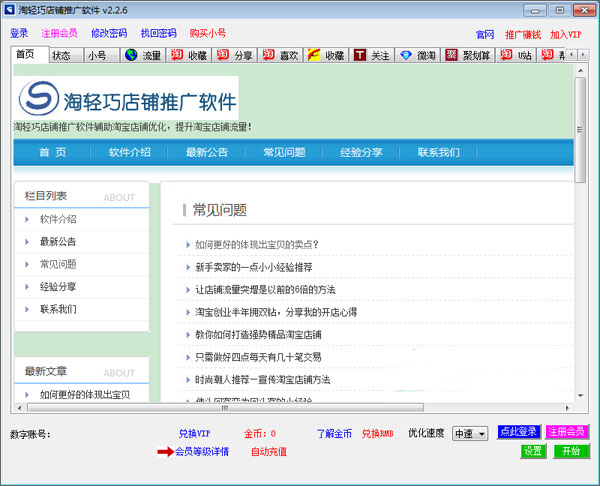This screenshot has height=486, width=600.
Task: Click the red arrow beside 会员等级详情
Action: 165,452
